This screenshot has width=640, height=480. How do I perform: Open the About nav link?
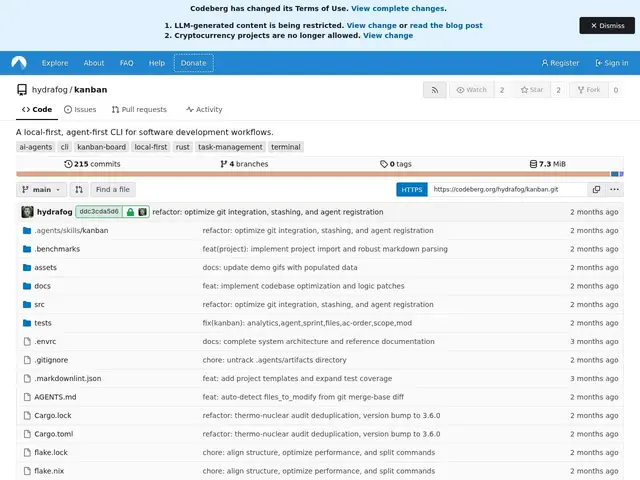click(94, 63)
